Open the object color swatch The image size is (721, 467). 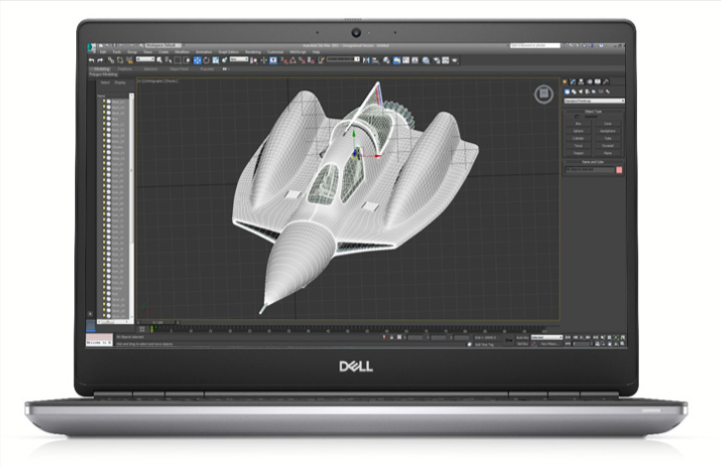point(619,170)
